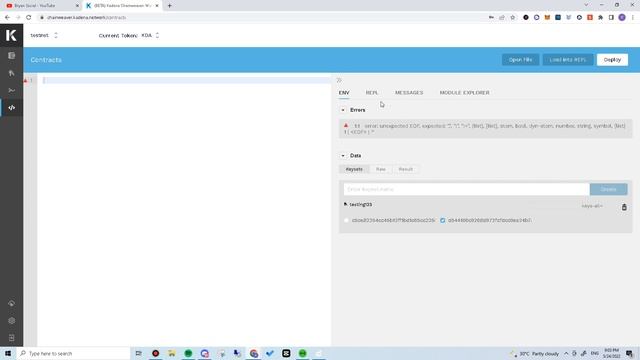Click the red error marker on line 1
Screen dimensions: 640x360
point(26,80)
